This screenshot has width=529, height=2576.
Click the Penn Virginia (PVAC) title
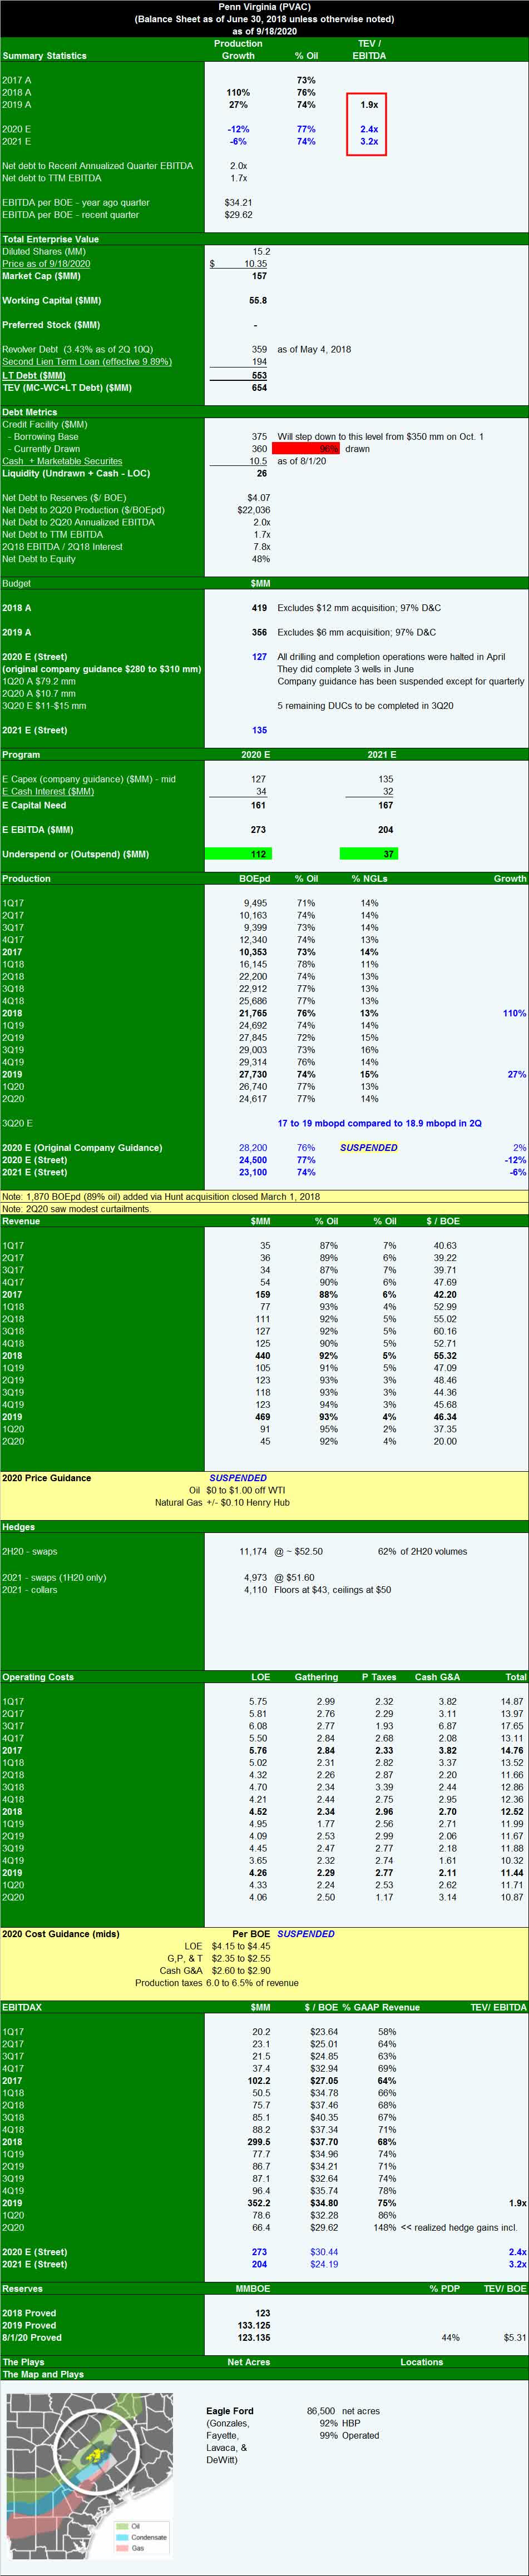point(265,7)
